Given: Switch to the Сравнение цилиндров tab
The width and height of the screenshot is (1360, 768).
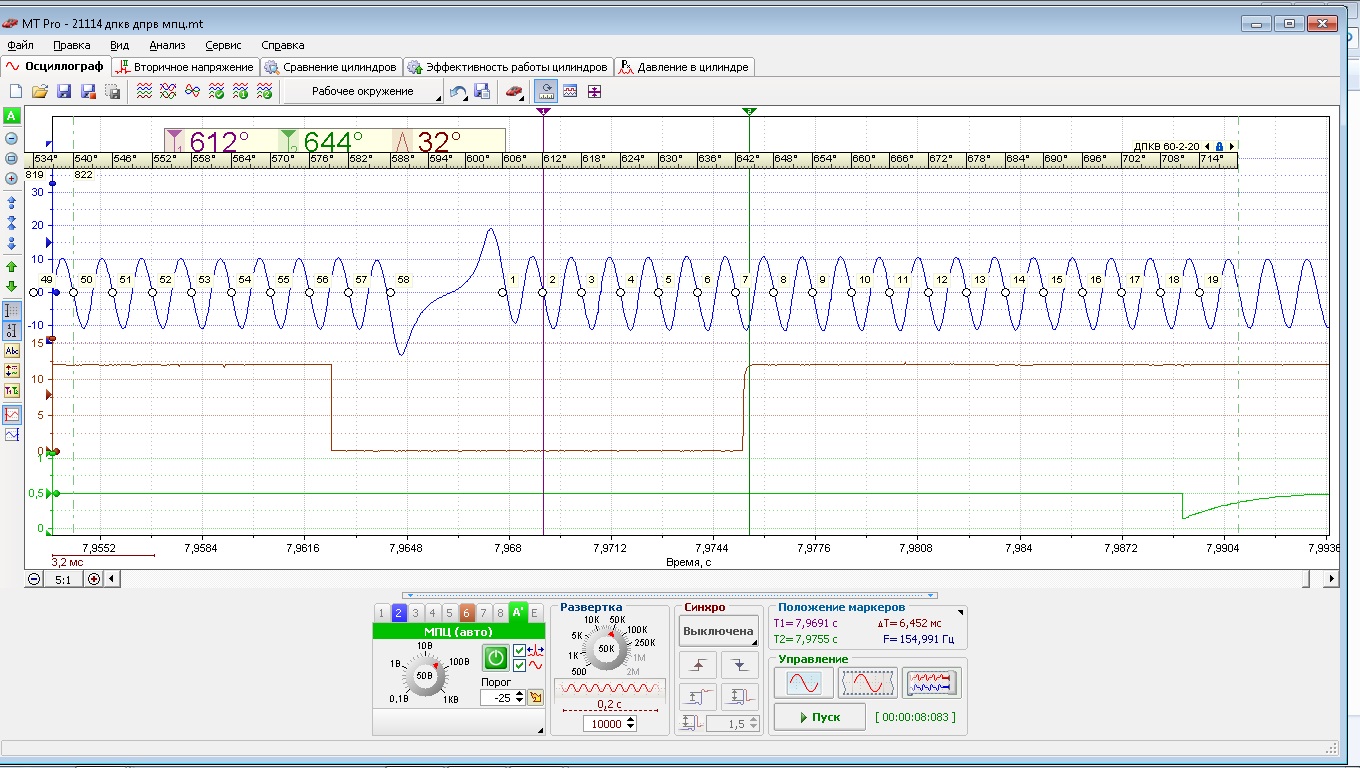Looking at the screenshot, I should (331, 67).
